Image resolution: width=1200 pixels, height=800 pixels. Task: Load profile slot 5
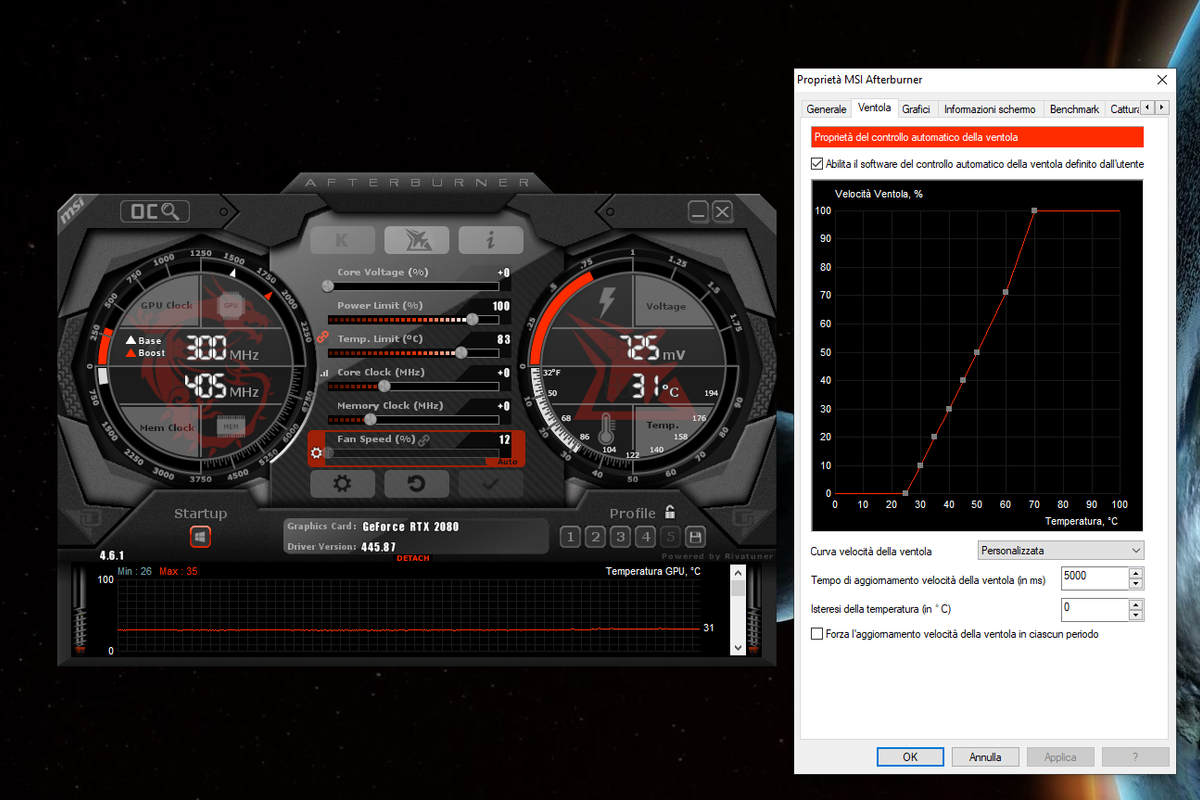(670, 537)
